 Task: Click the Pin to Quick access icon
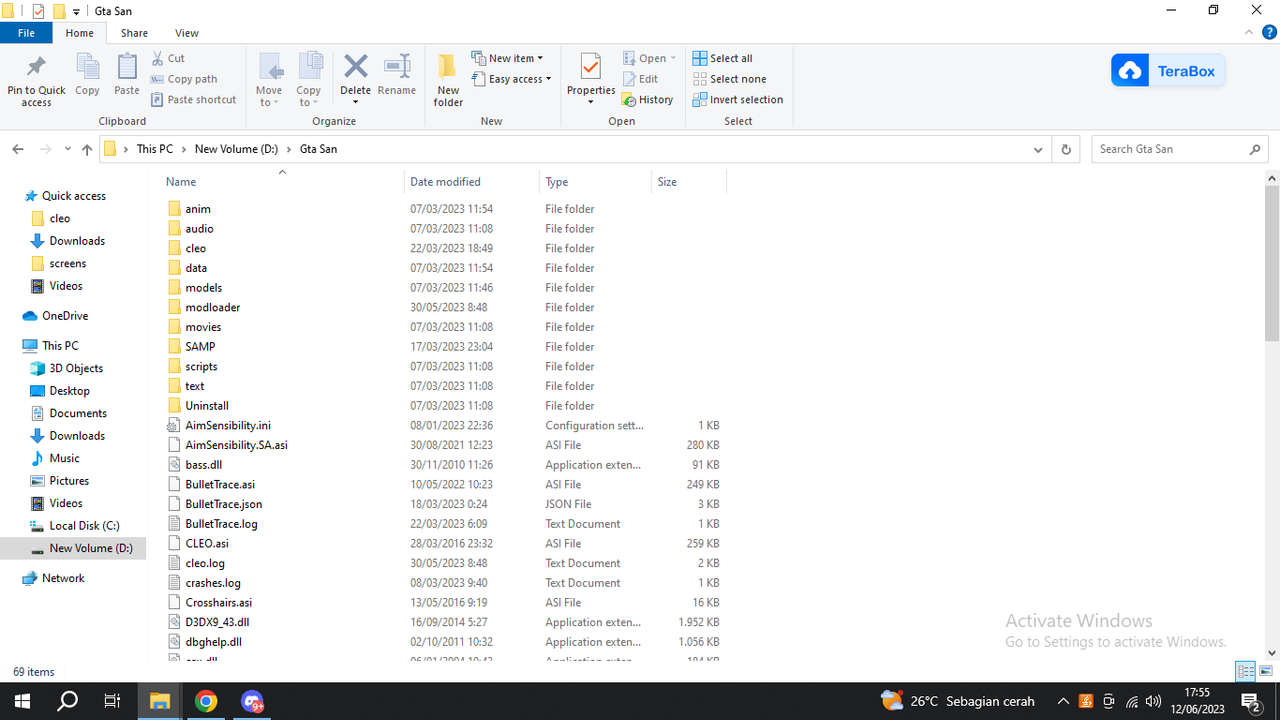point(36,68)
